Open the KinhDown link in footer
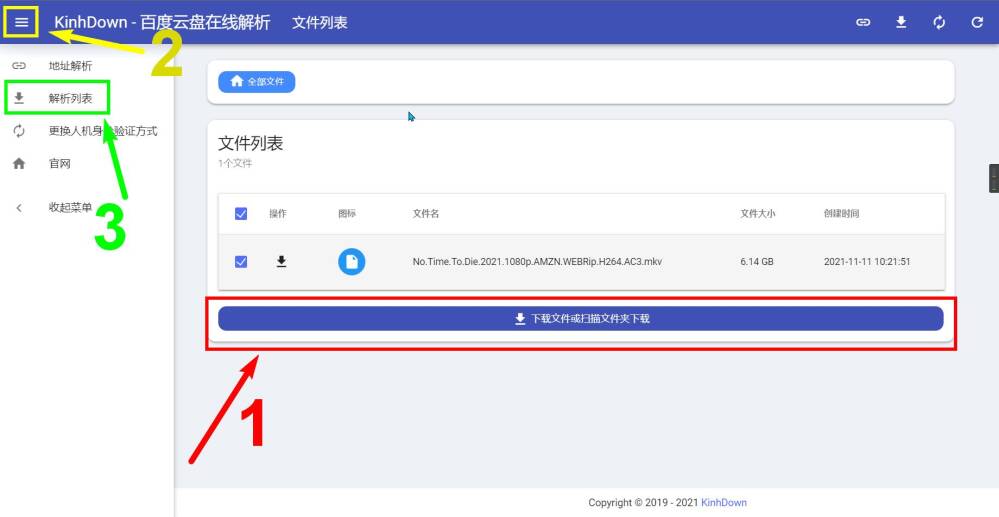Screen dimensions: 999x517 pyautogui.click(x=724, y=503)
